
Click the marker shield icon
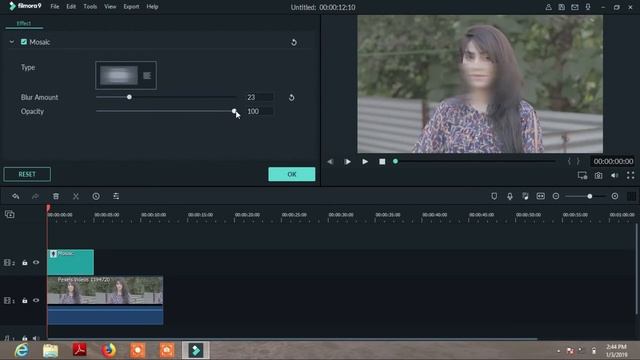494,196
